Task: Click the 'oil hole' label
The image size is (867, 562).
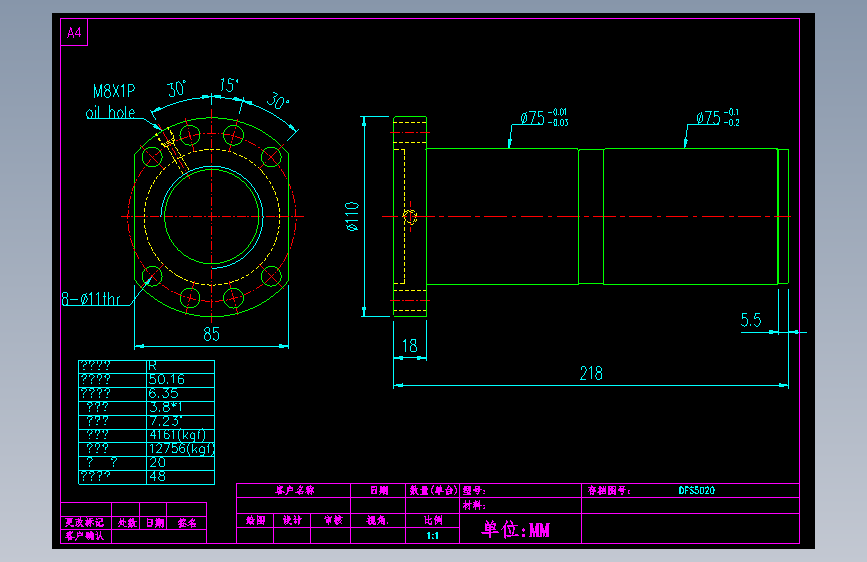Action: click(x=111, y=112)
